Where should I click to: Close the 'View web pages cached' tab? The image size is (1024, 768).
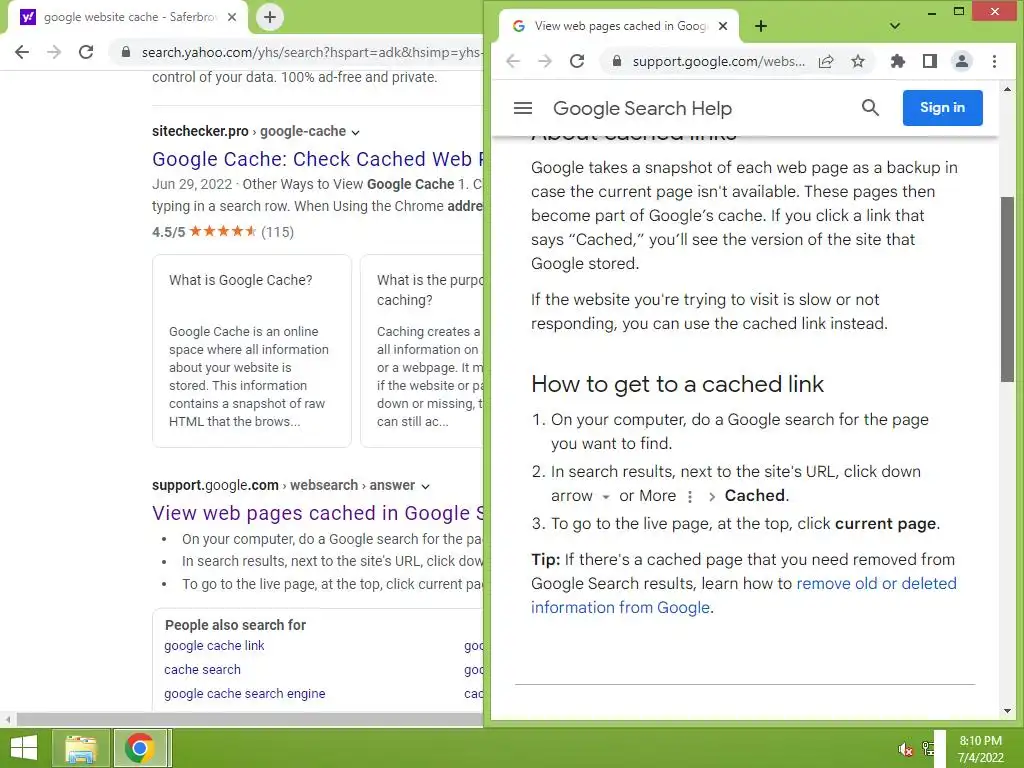[723, 26]
